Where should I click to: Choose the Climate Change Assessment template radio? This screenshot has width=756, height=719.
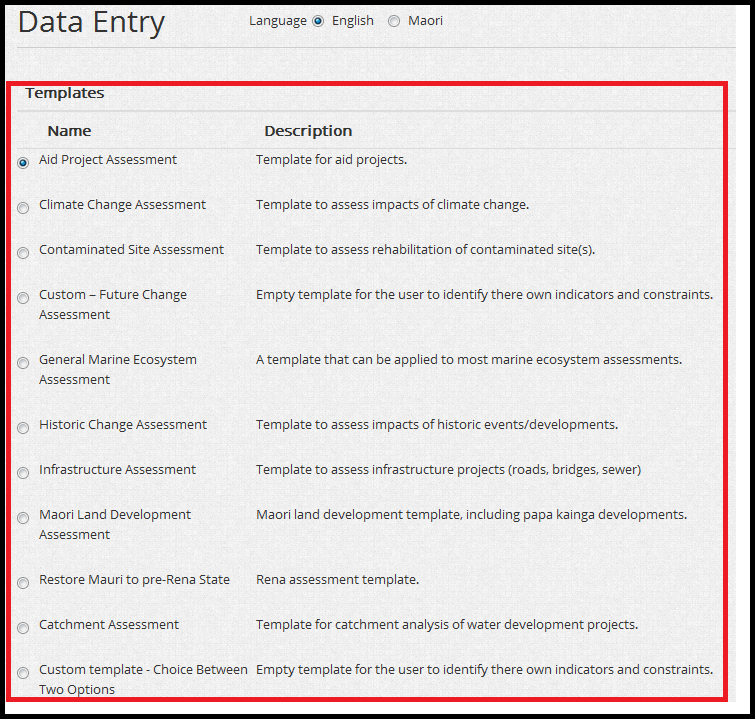23,208
